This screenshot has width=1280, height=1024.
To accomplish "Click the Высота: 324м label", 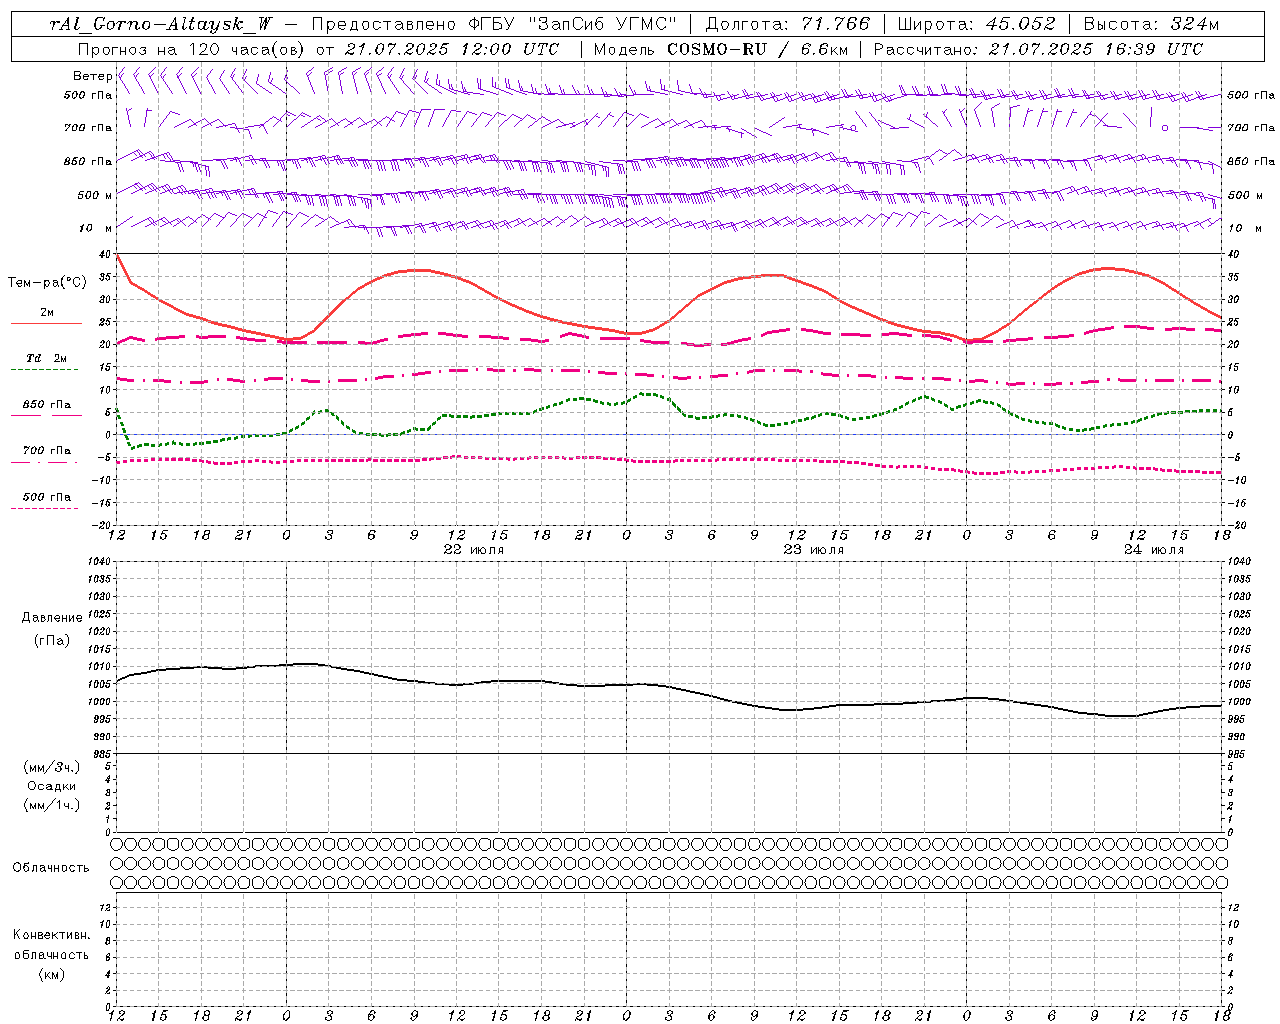I will coord(1151,24).
